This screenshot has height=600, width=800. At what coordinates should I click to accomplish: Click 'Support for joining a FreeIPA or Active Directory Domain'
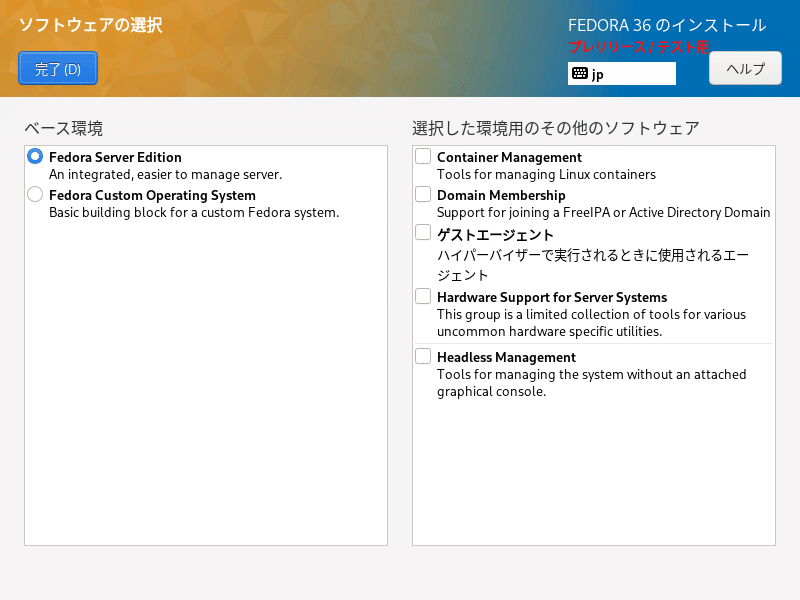(x=604, y=212)
